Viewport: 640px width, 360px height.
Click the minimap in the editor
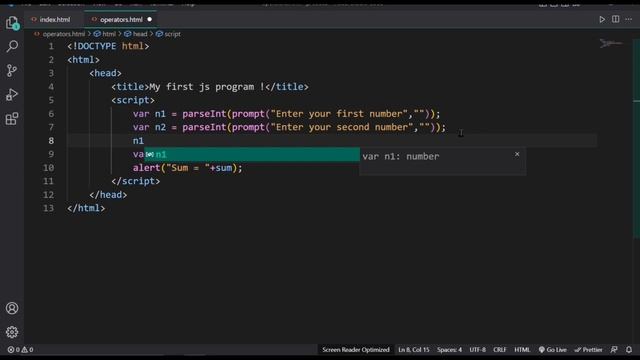(x=611, y=43)
